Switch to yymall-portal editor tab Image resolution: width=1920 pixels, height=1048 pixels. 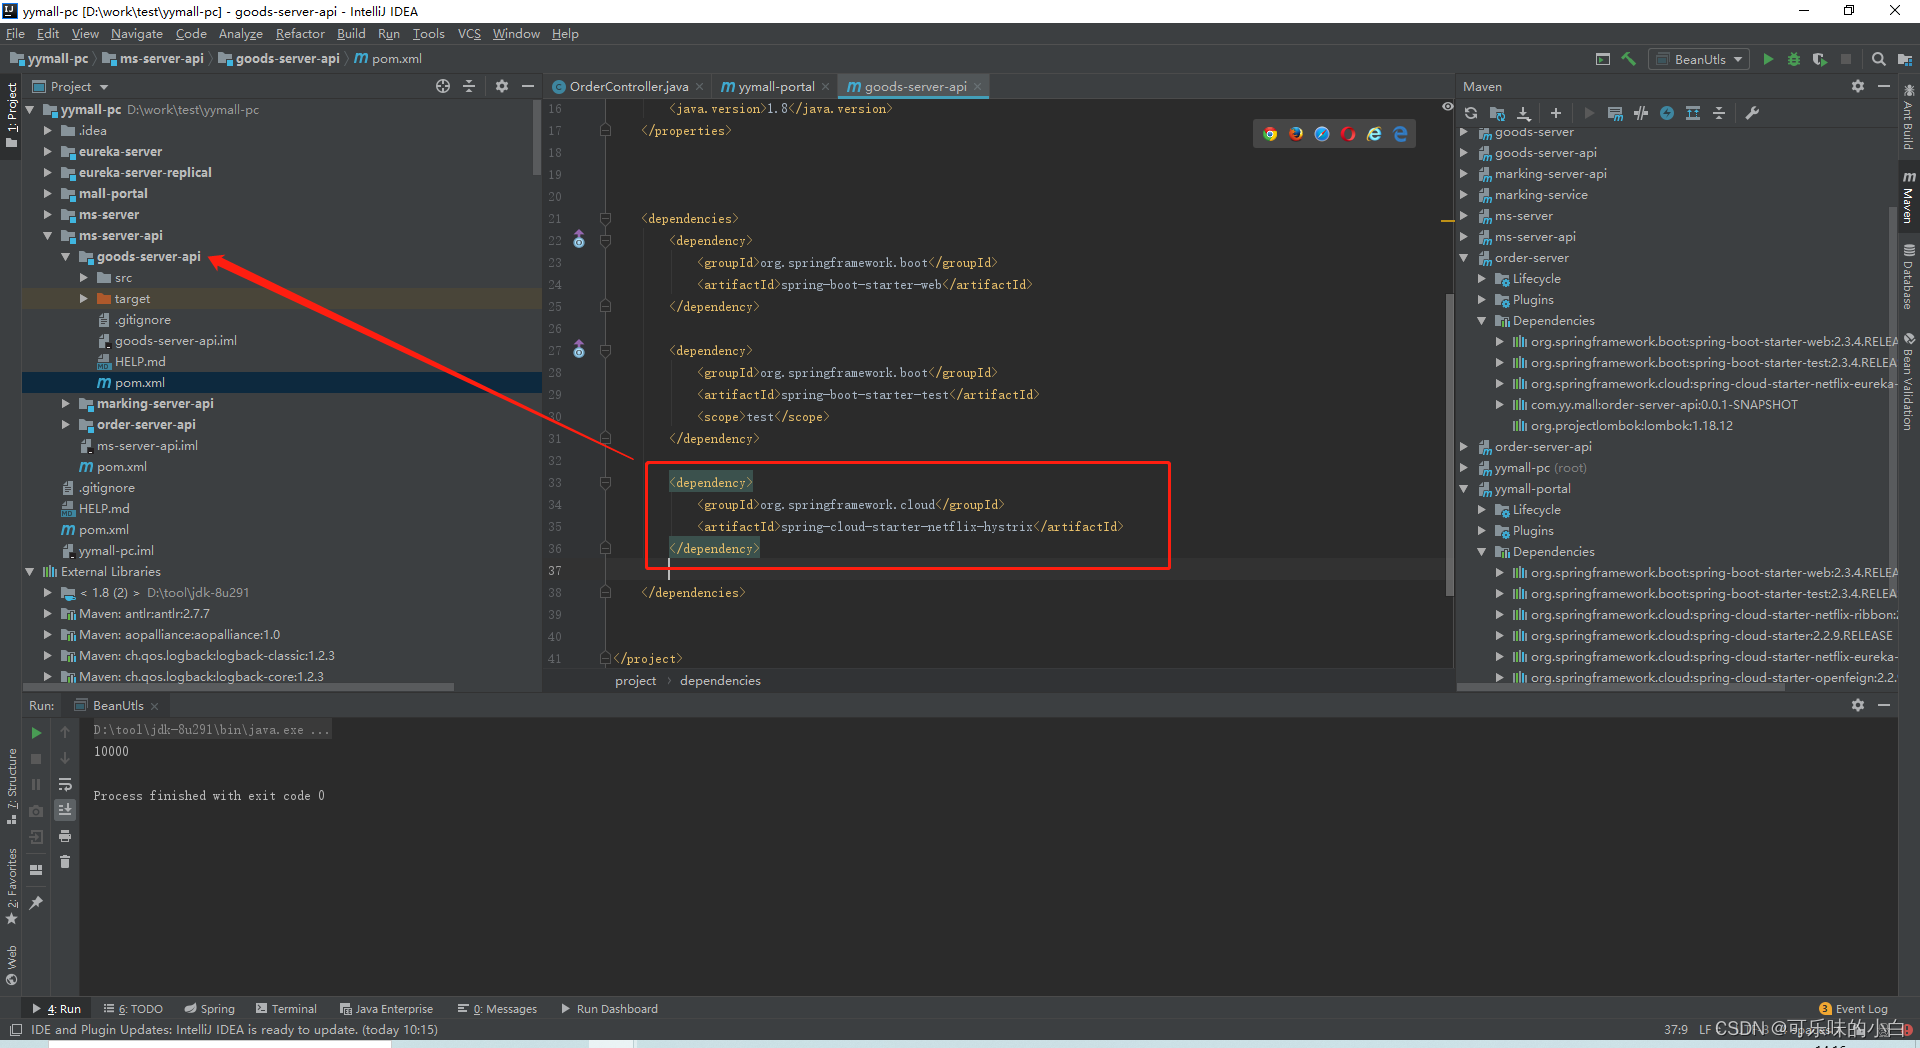[x=776, y=87]
